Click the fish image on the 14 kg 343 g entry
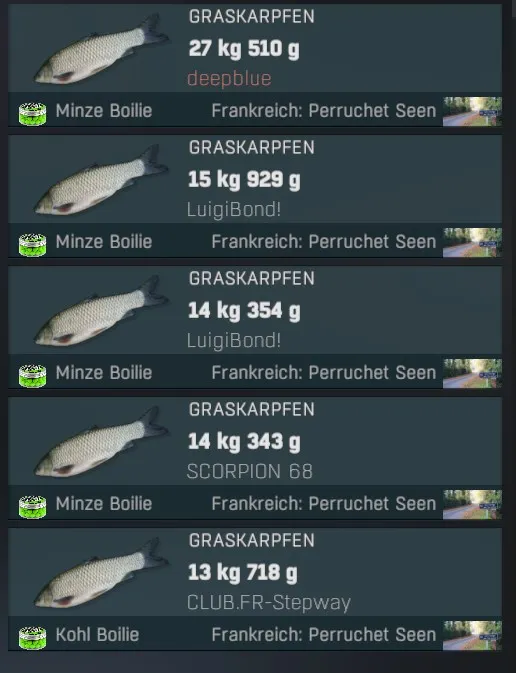 coord(101,442)
